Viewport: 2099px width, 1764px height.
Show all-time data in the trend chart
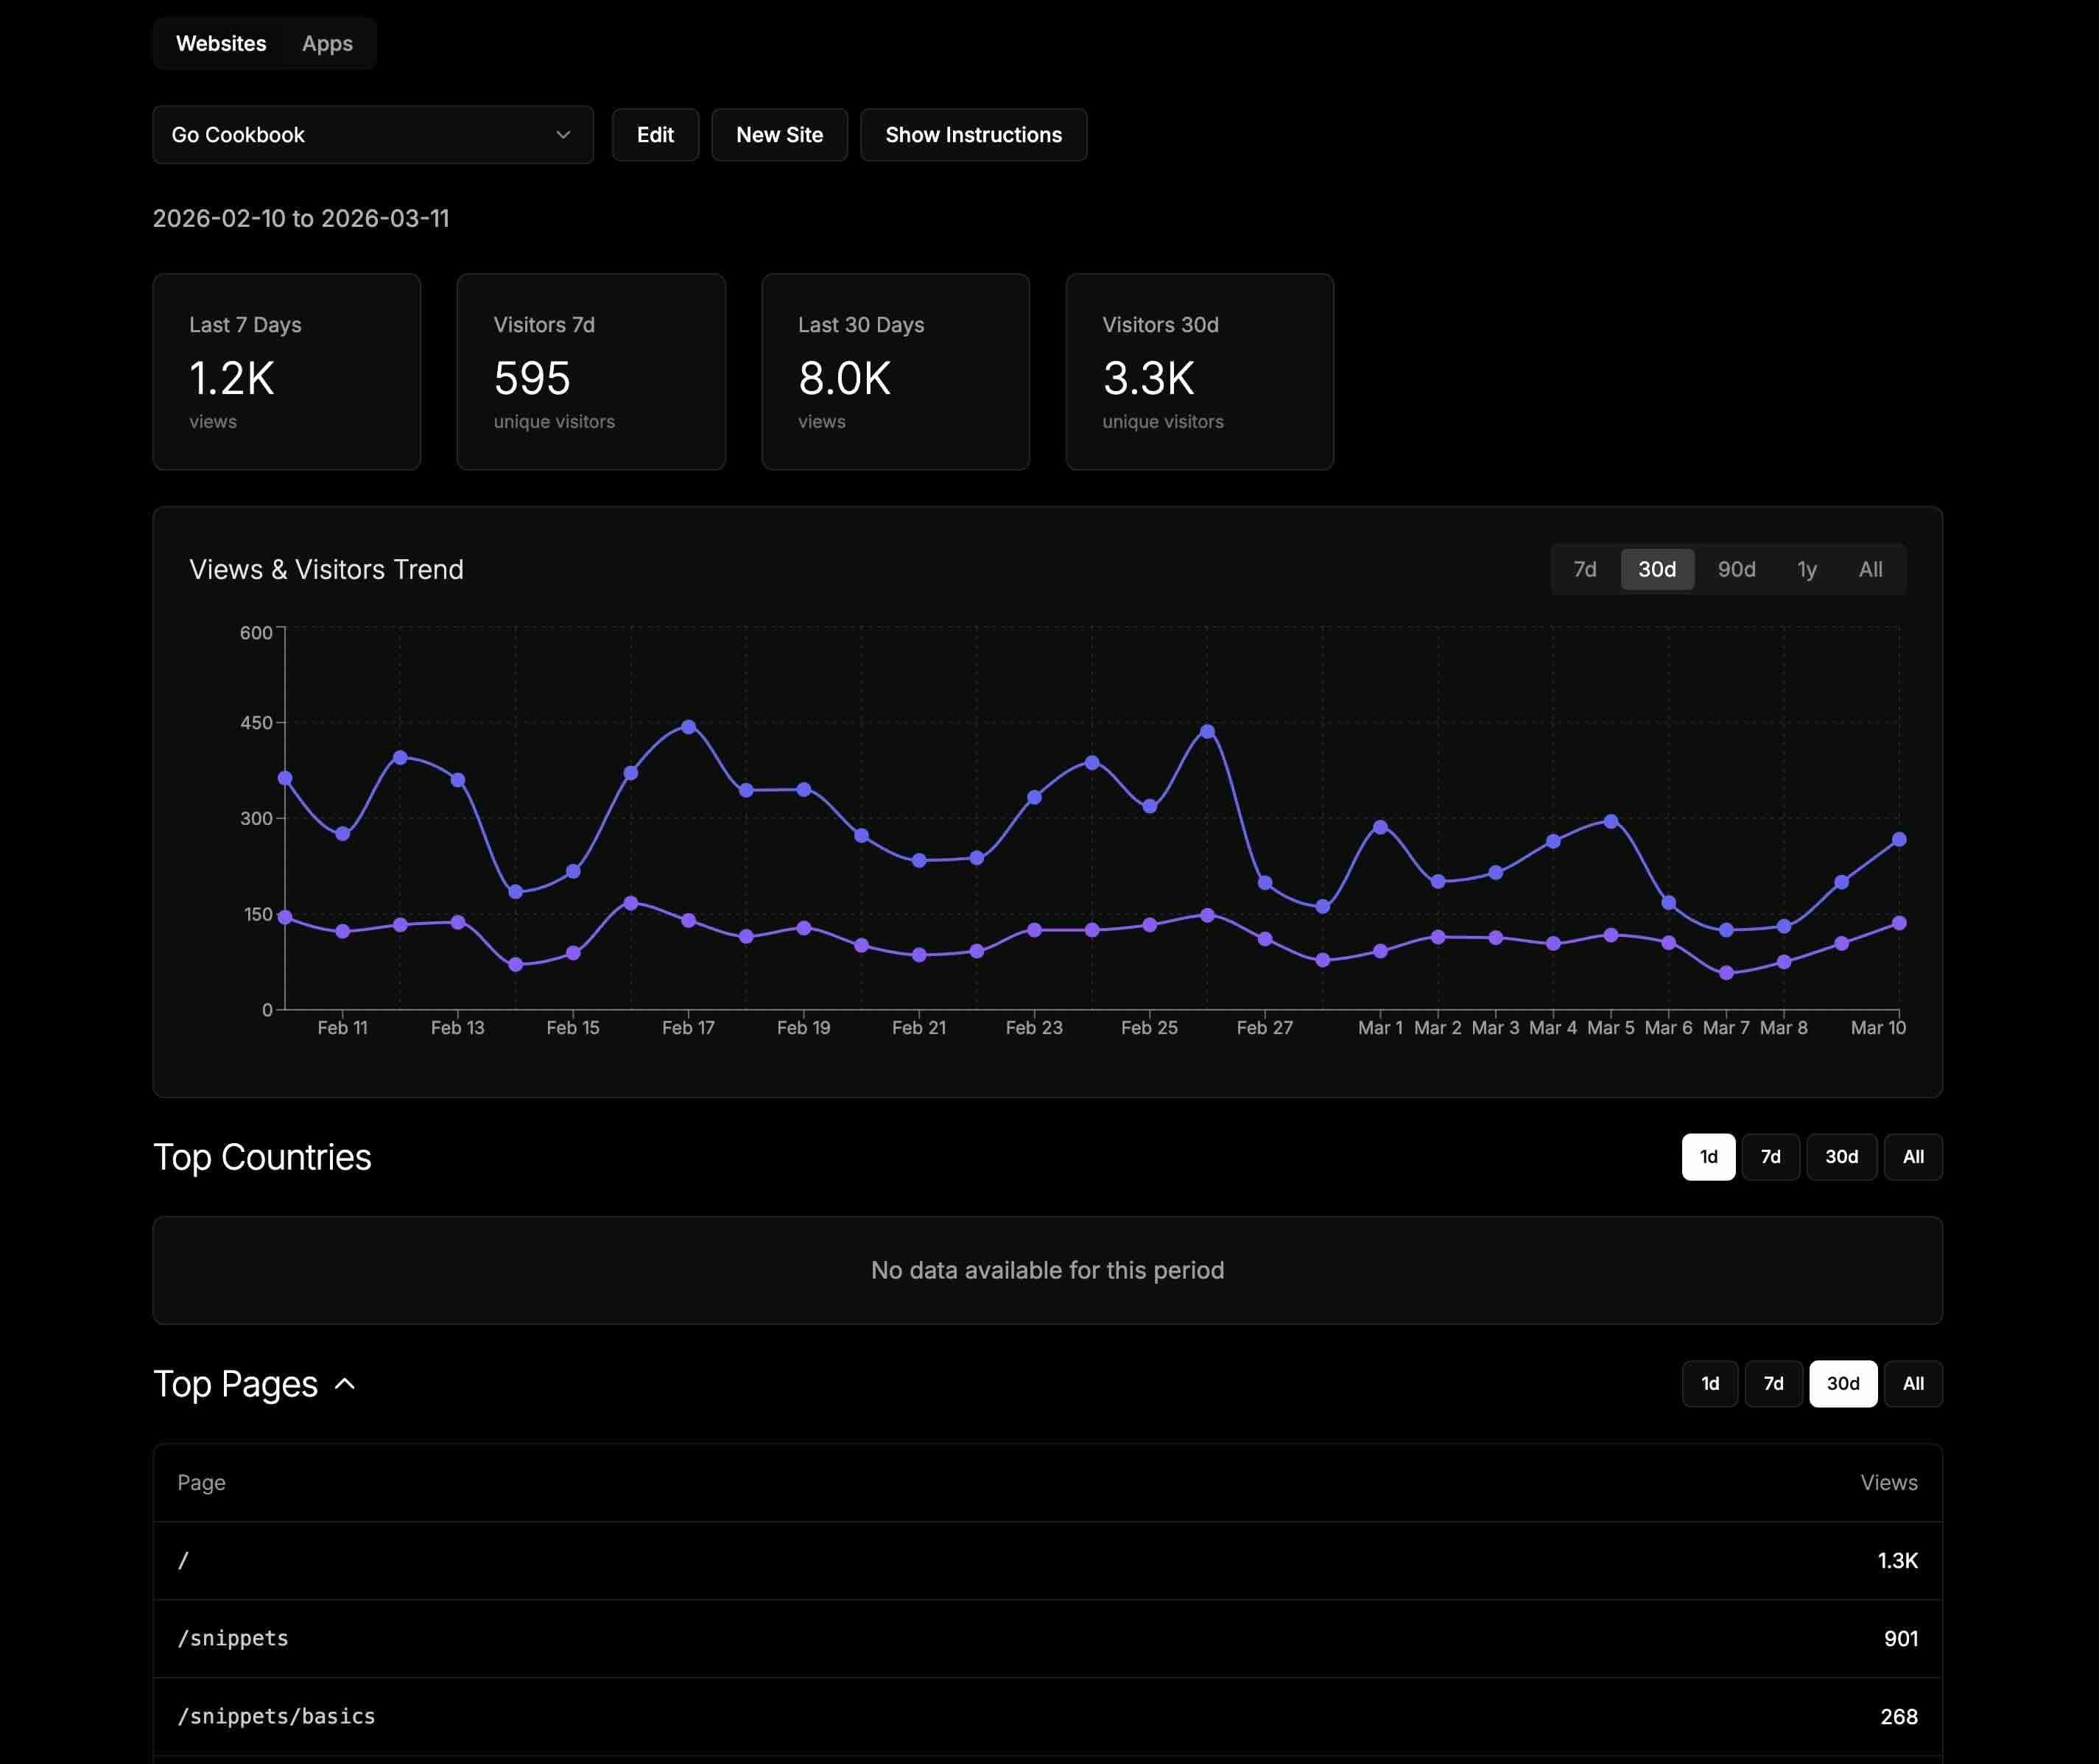pos(1869,568)
